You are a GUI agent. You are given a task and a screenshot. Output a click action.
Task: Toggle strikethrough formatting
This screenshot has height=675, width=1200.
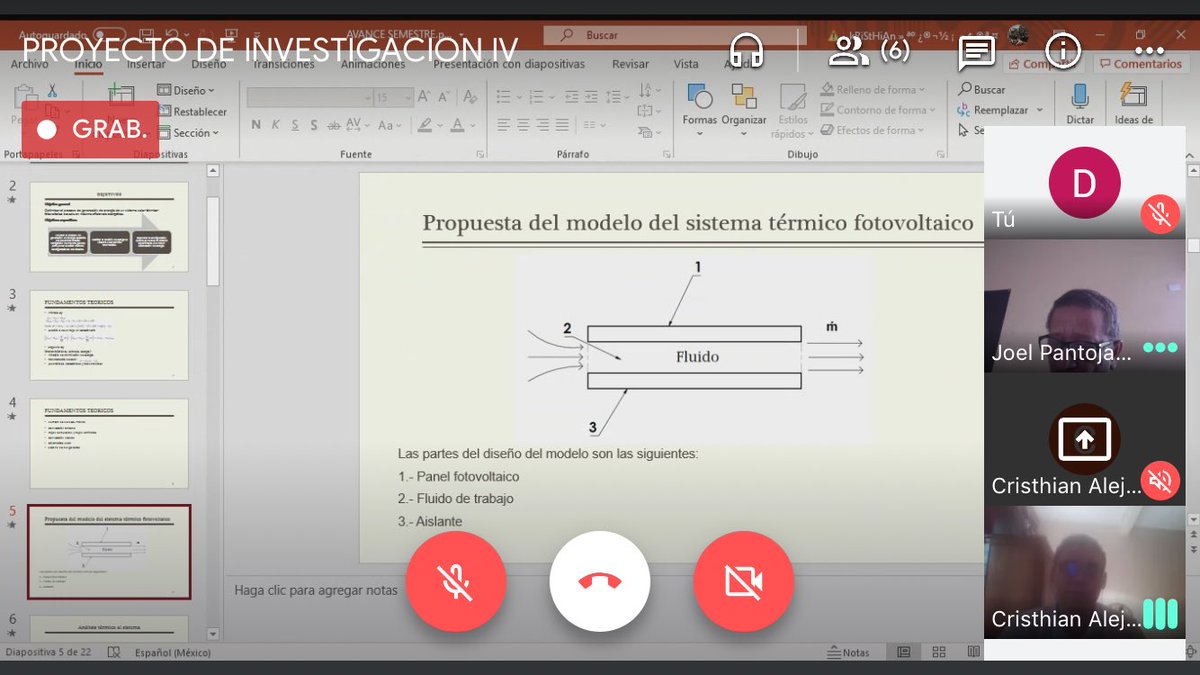(x=333, y=125)
